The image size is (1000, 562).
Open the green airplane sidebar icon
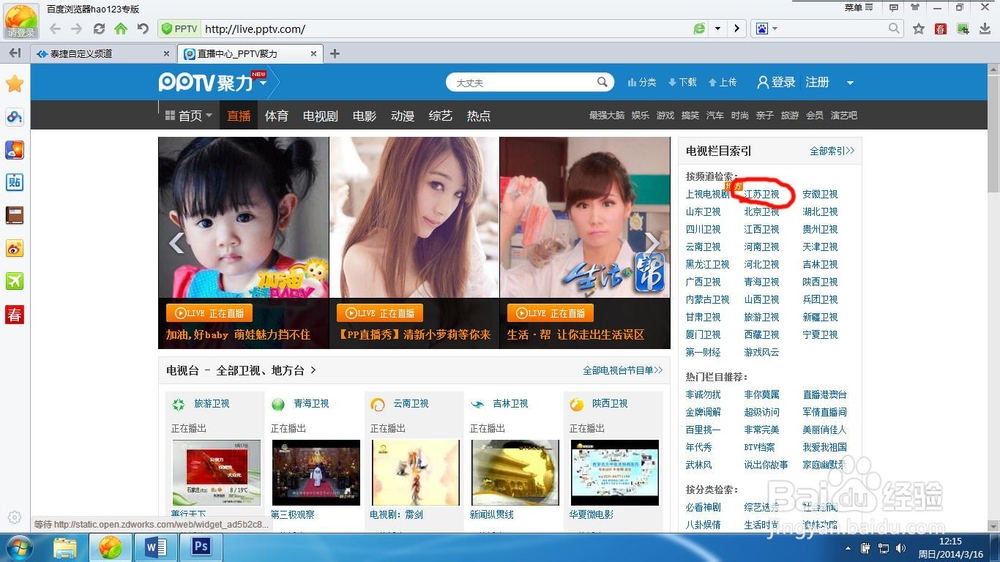(15, 281)
